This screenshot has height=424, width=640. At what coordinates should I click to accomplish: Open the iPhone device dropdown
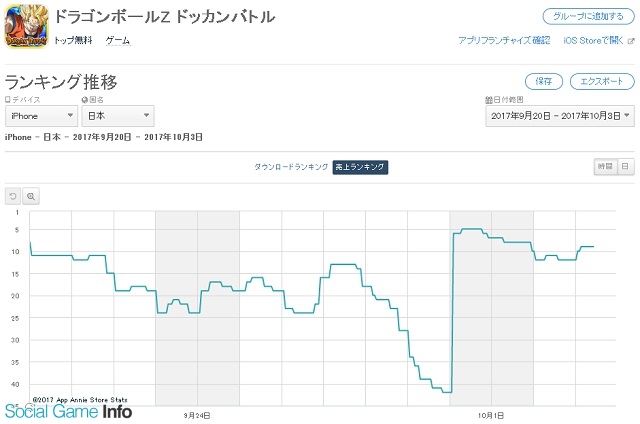[x=41, y=116]
